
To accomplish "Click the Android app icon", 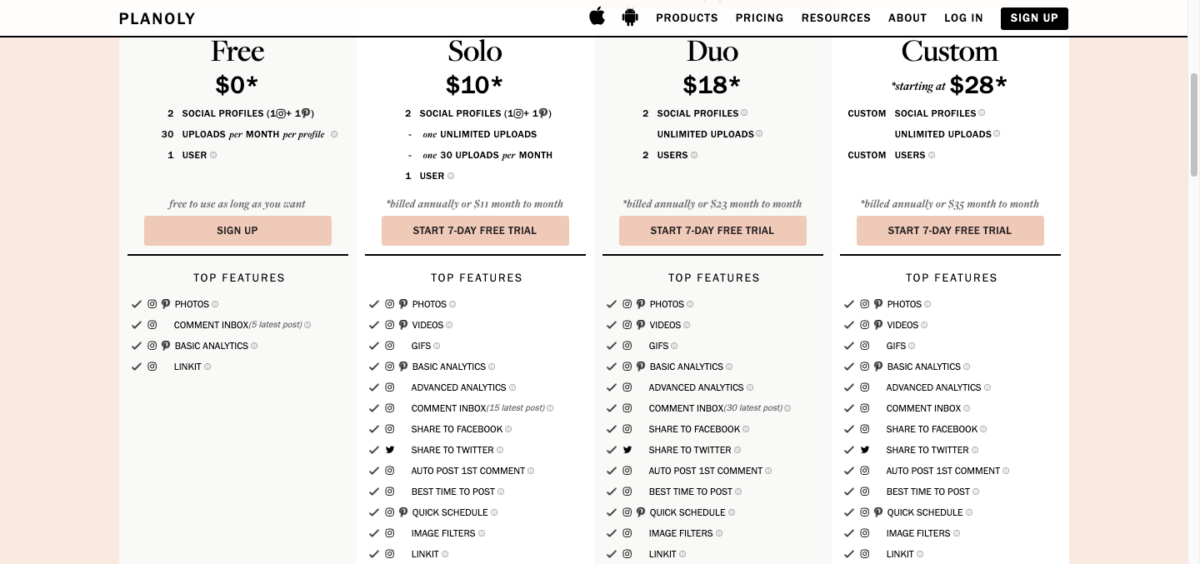I will (630, 17).
